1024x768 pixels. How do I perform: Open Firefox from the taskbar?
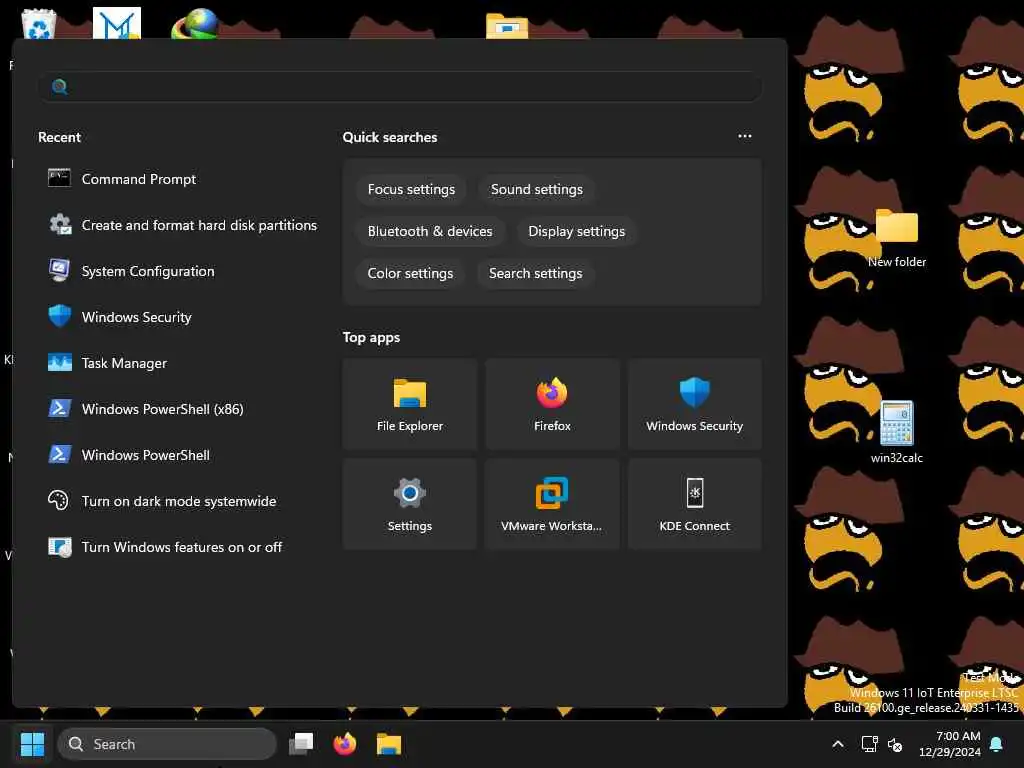[x=345, y=744]
